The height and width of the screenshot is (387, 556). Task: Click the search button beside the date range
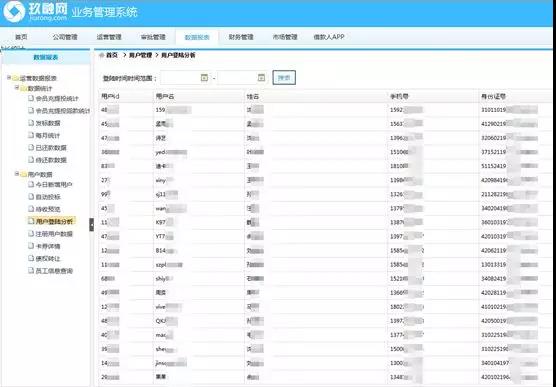click(x=284, y=78)
